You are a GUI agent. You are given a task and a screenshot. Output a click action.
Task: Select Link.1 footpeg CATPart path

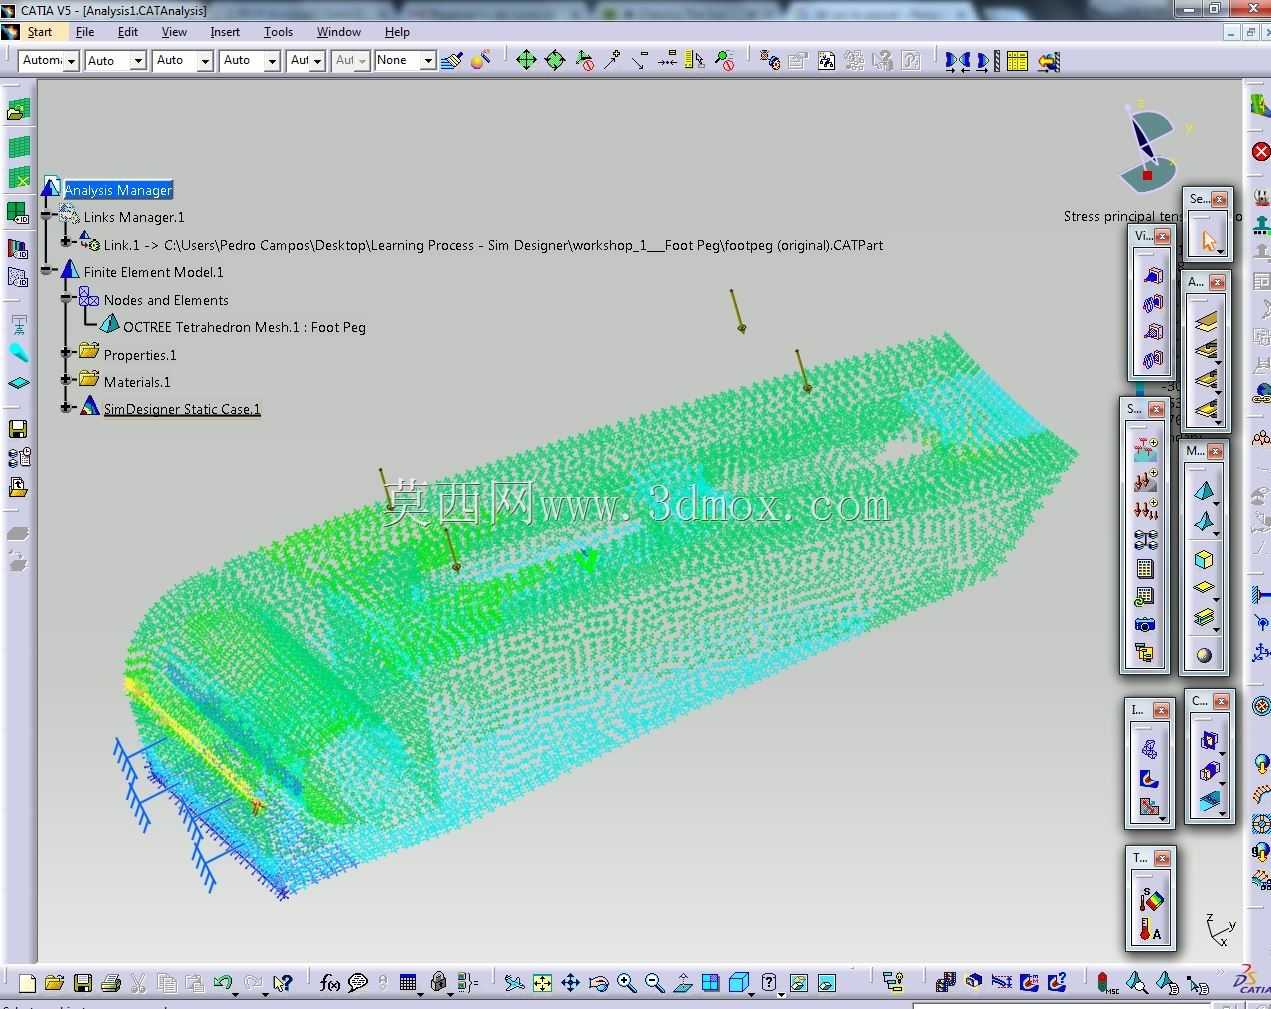493,245
